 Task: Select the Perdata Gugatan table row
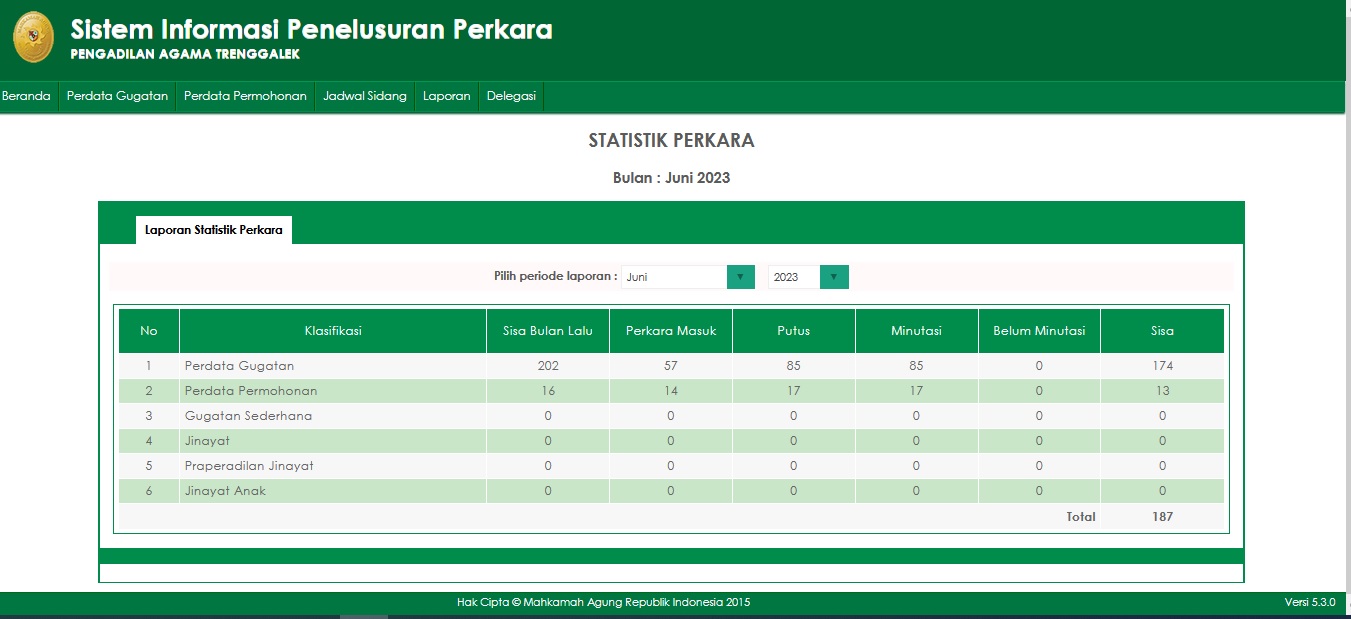(x=239, y=366)
